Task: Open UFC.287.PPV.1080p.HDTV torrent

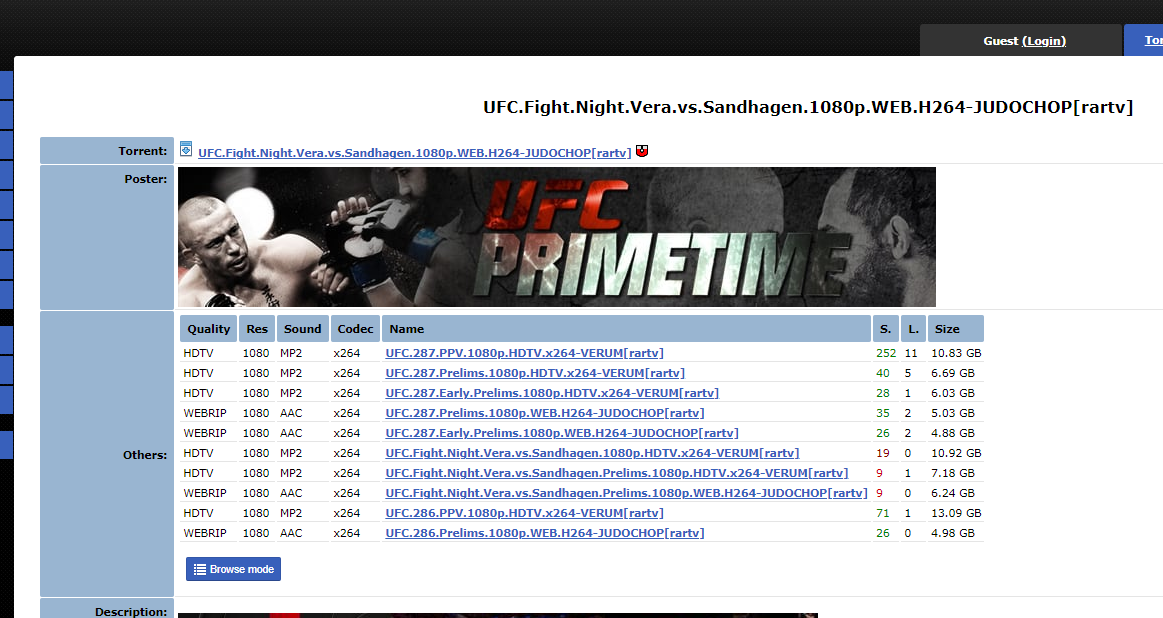Action: tap(524, 353)
